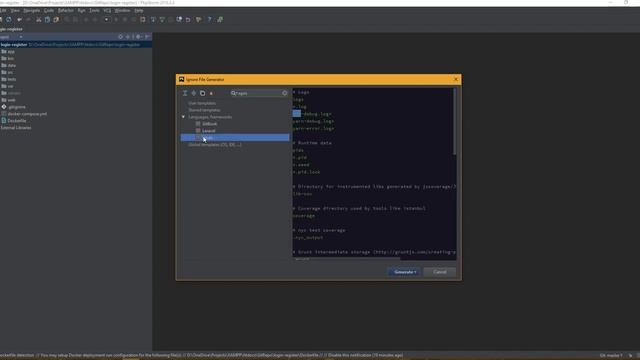Click the orange square icon in the toolbar

point(143,20)
